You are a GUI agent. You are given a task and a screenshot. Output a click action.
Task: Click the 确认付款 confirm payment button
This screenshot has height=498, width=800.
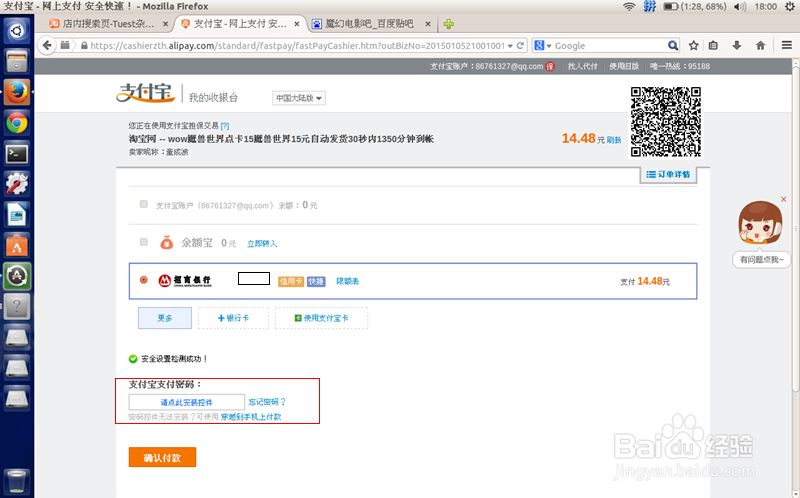pyautogui.click(x=162, y=457)
